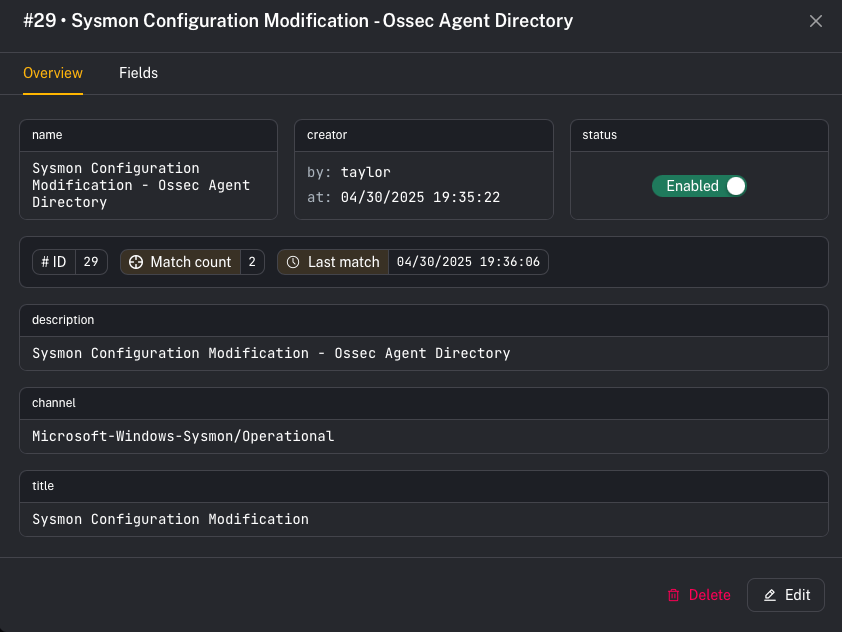Click the hash icon in the ID badge

click(45, 262)
